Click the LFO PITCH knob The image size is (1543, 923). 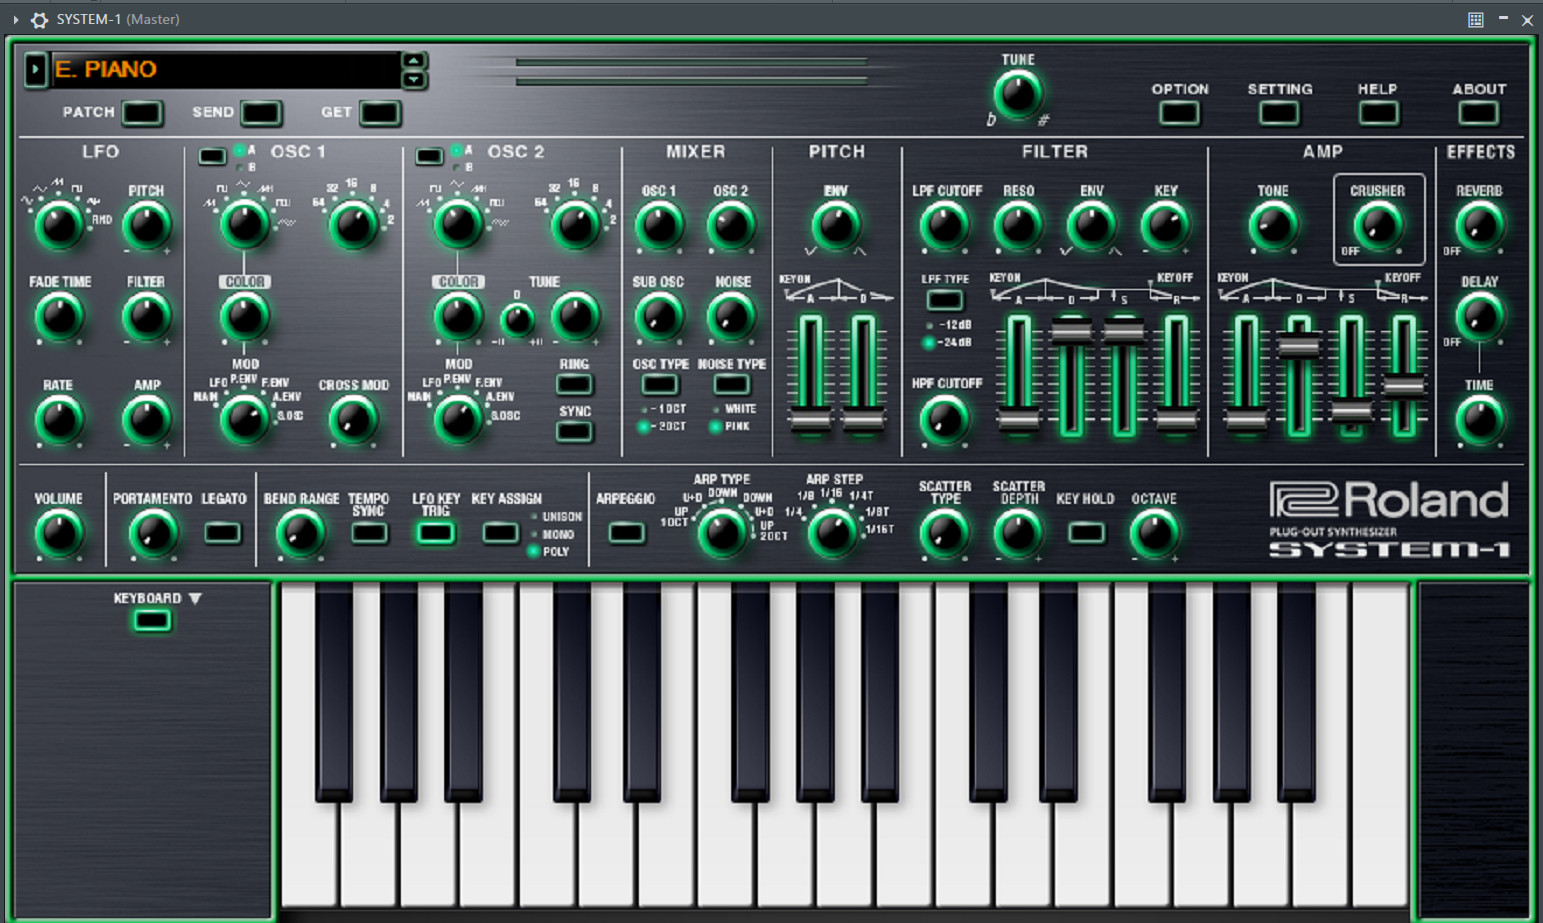146,226
